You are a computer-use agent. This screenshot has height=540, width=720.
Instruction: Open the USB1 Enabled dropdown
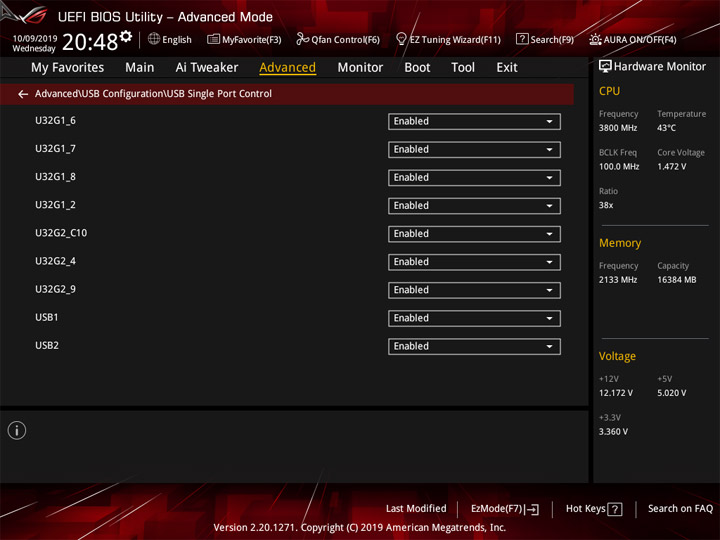(474, 318)
